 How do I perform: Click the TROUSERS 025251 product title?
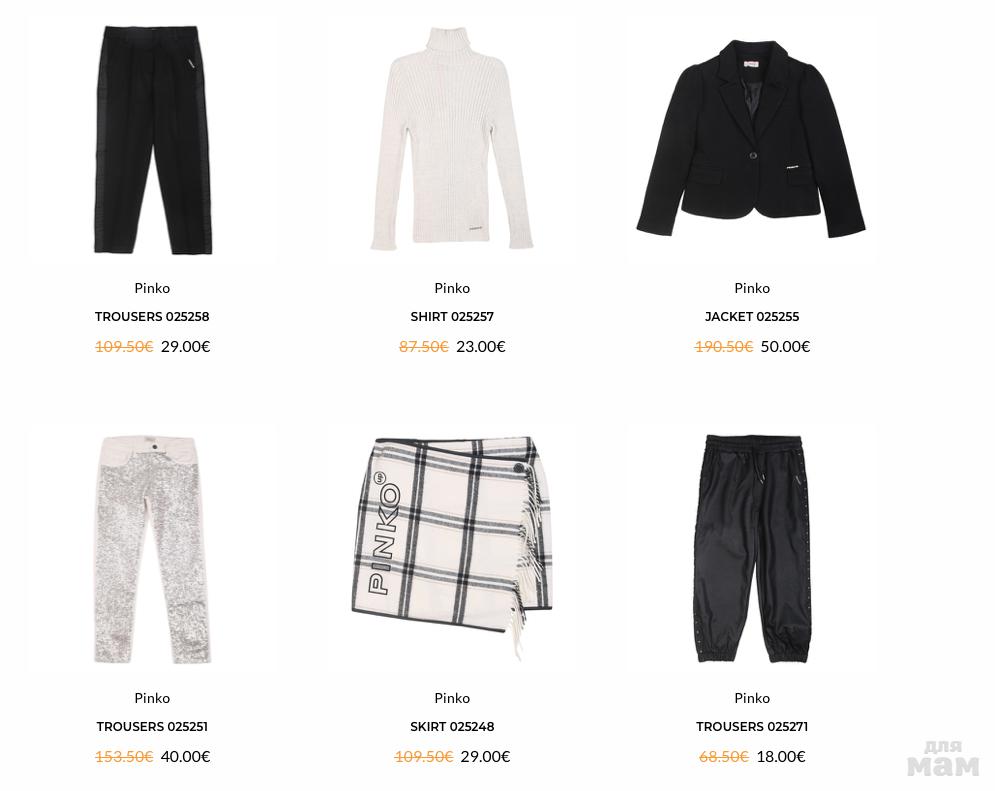tap(152, 726)
